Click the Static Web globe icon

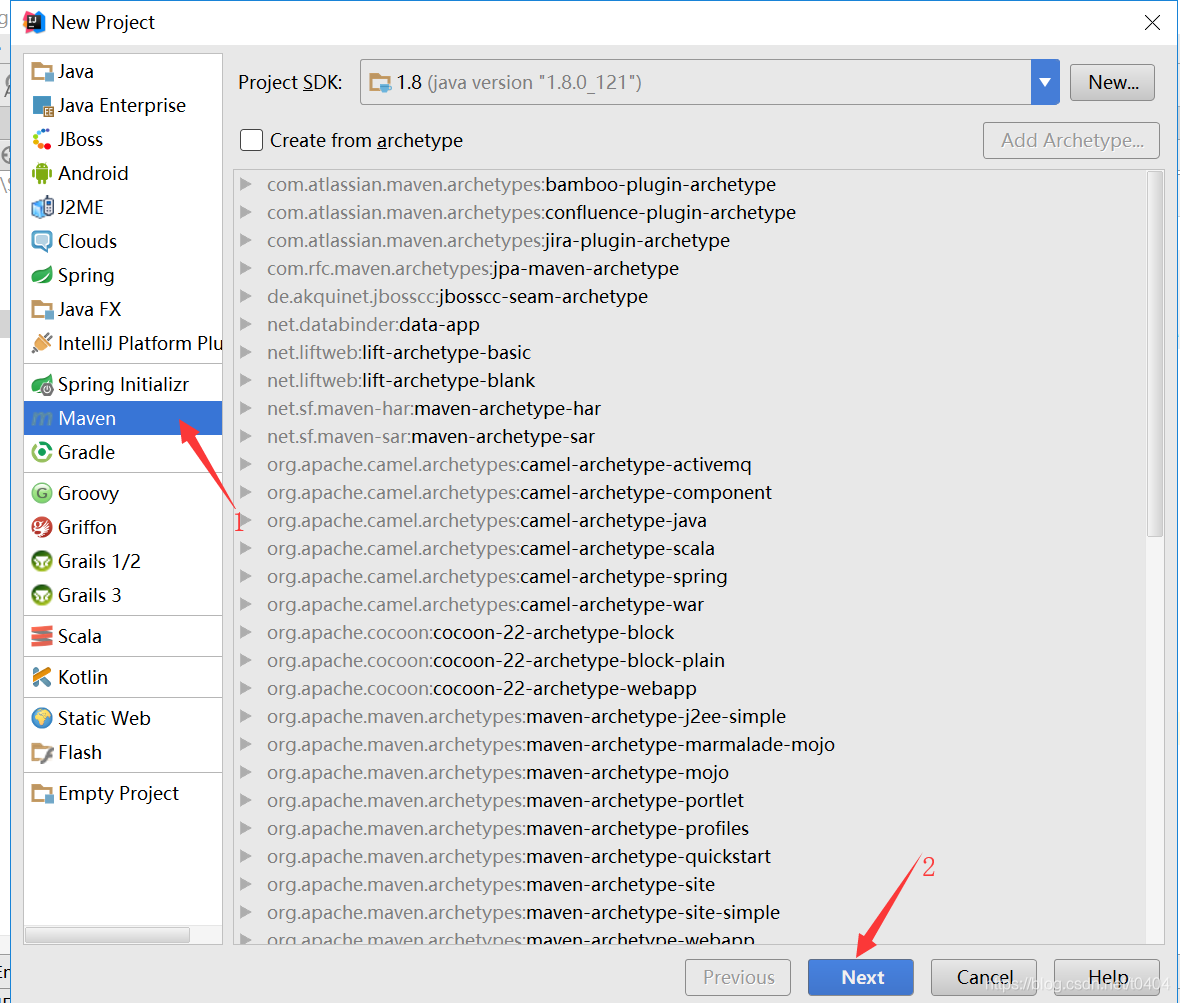coord(42,719)
